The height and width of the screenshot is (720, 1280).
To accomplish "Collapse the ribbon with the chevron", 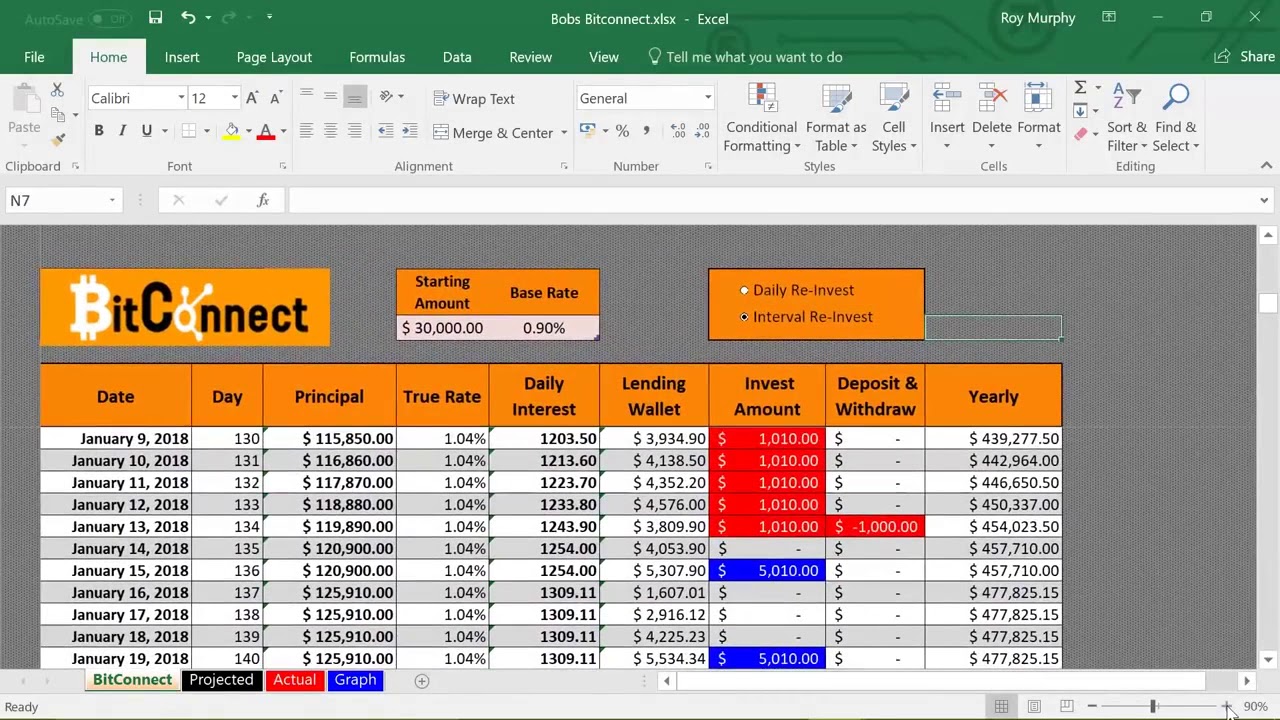I will [1266, 166].
